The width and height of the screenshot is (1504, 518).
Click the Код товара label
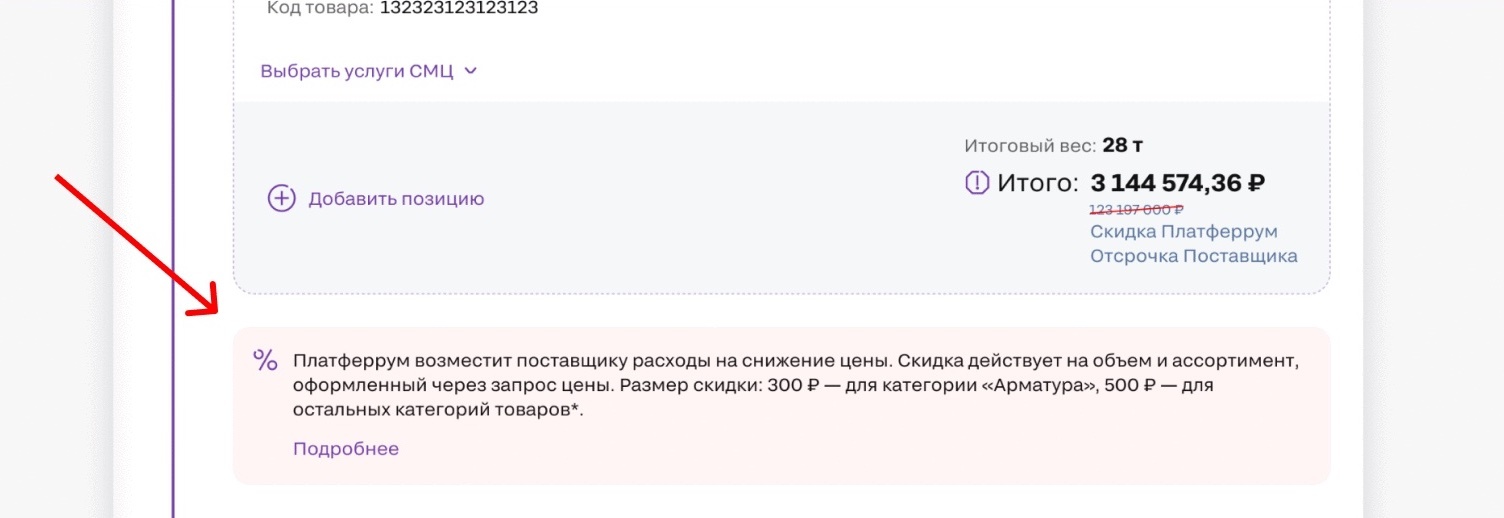pyautogui.click(x=321, y=8)
